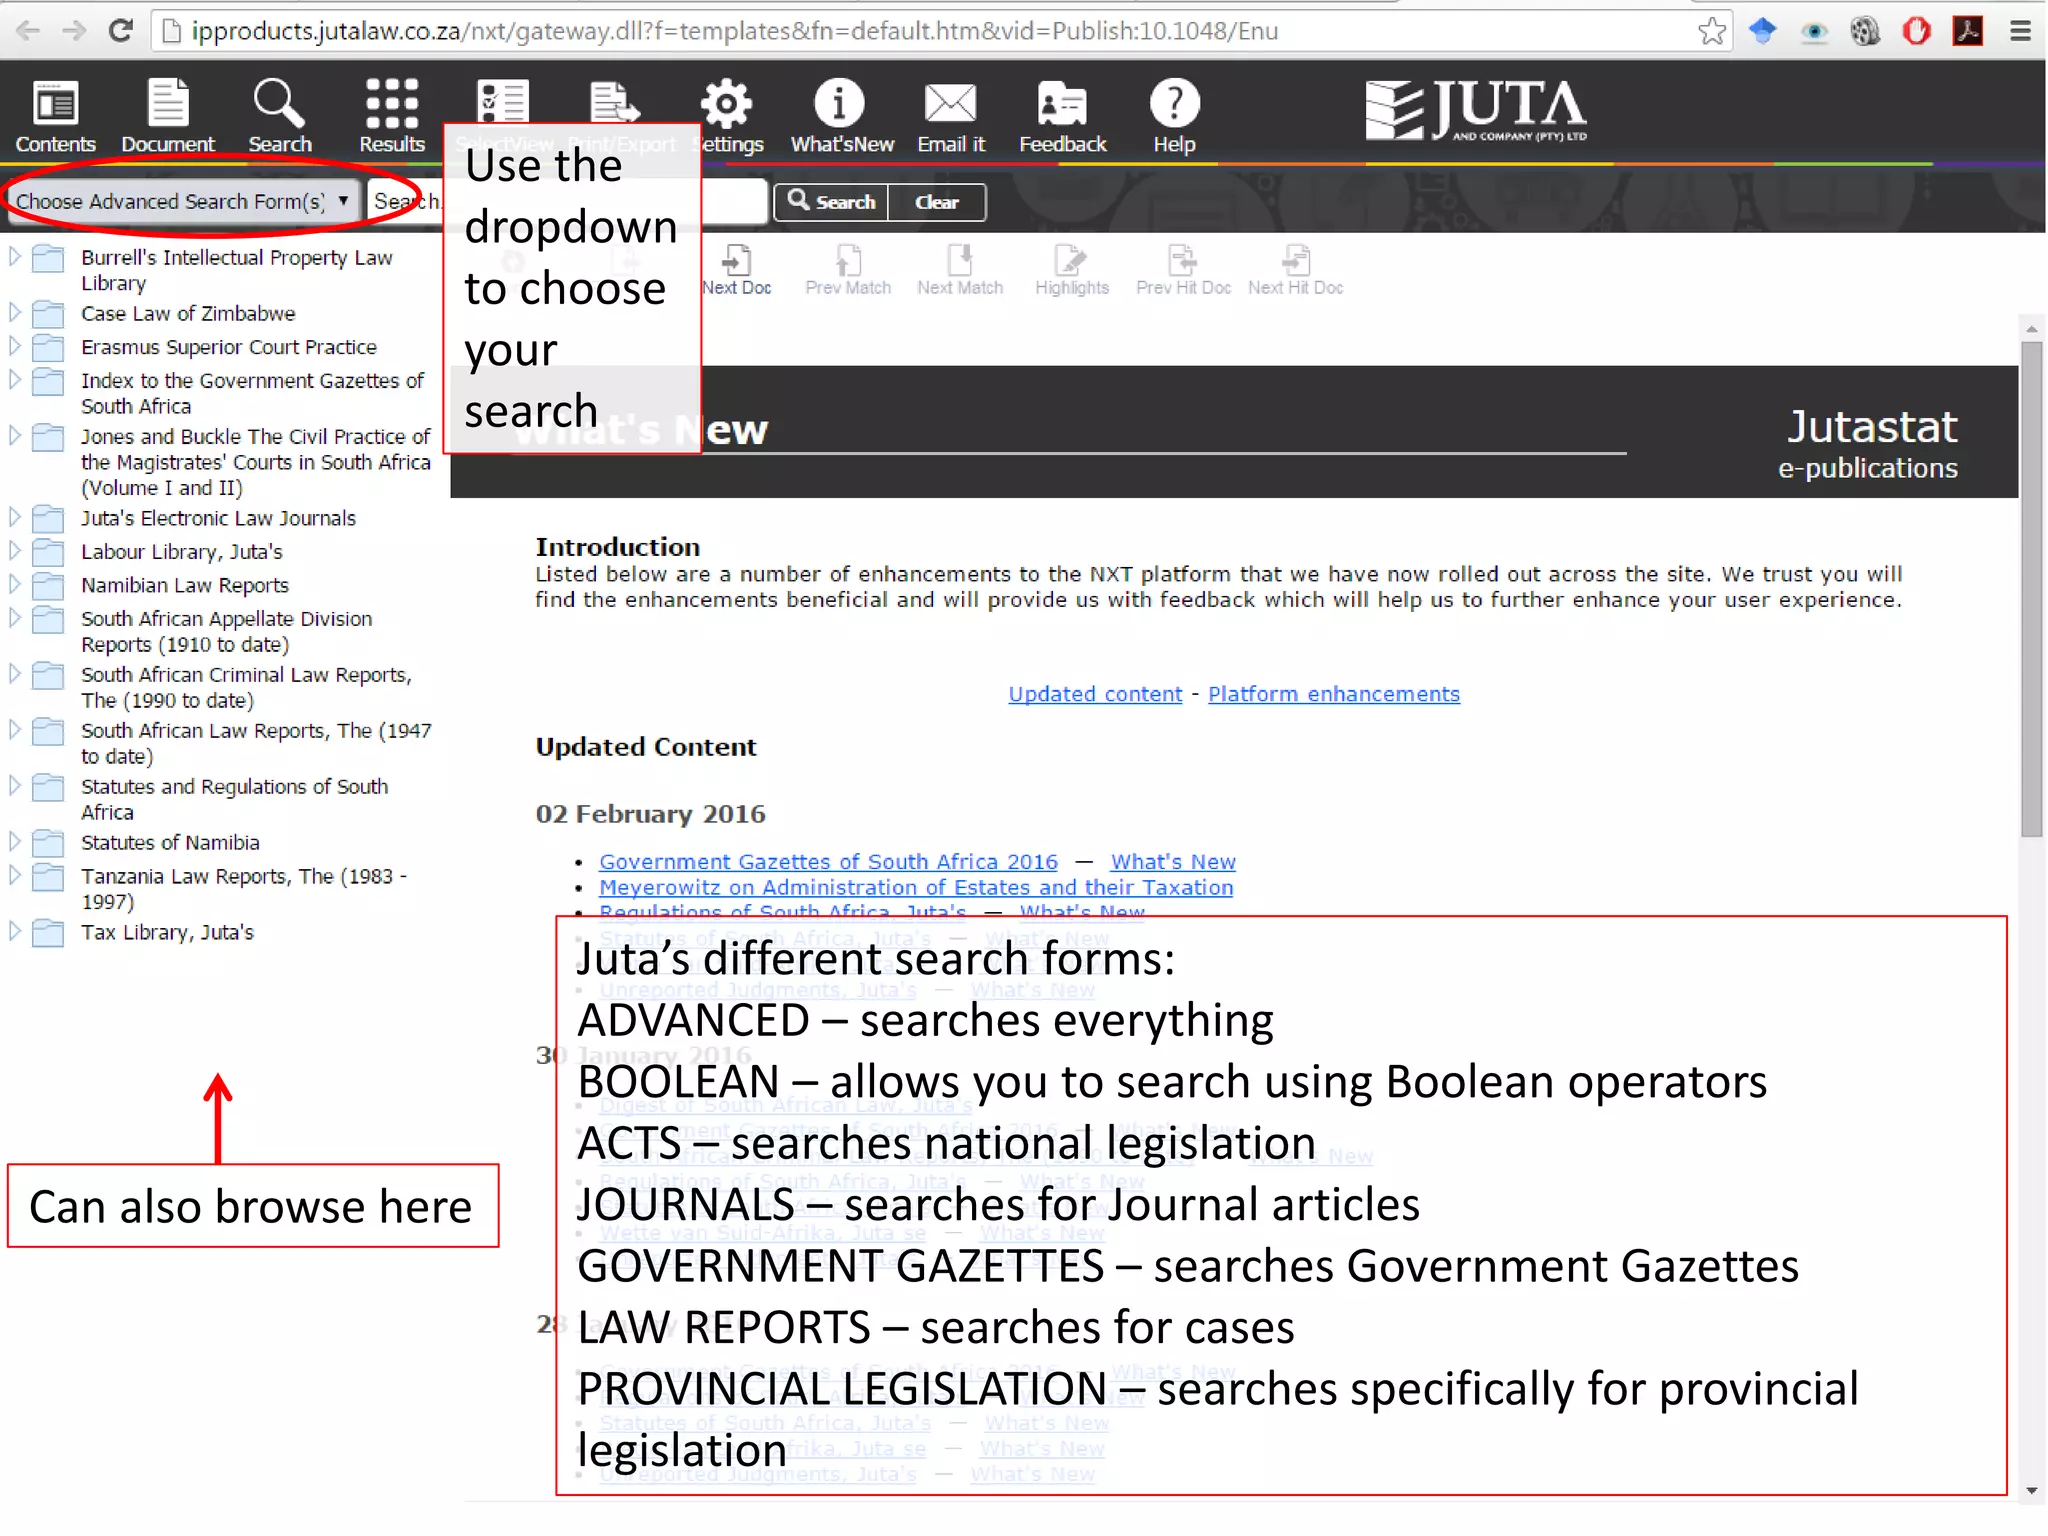This screenshot has width=2048, height=1536.
Task: Click the eye extension icon
Action: point(1814,32)
